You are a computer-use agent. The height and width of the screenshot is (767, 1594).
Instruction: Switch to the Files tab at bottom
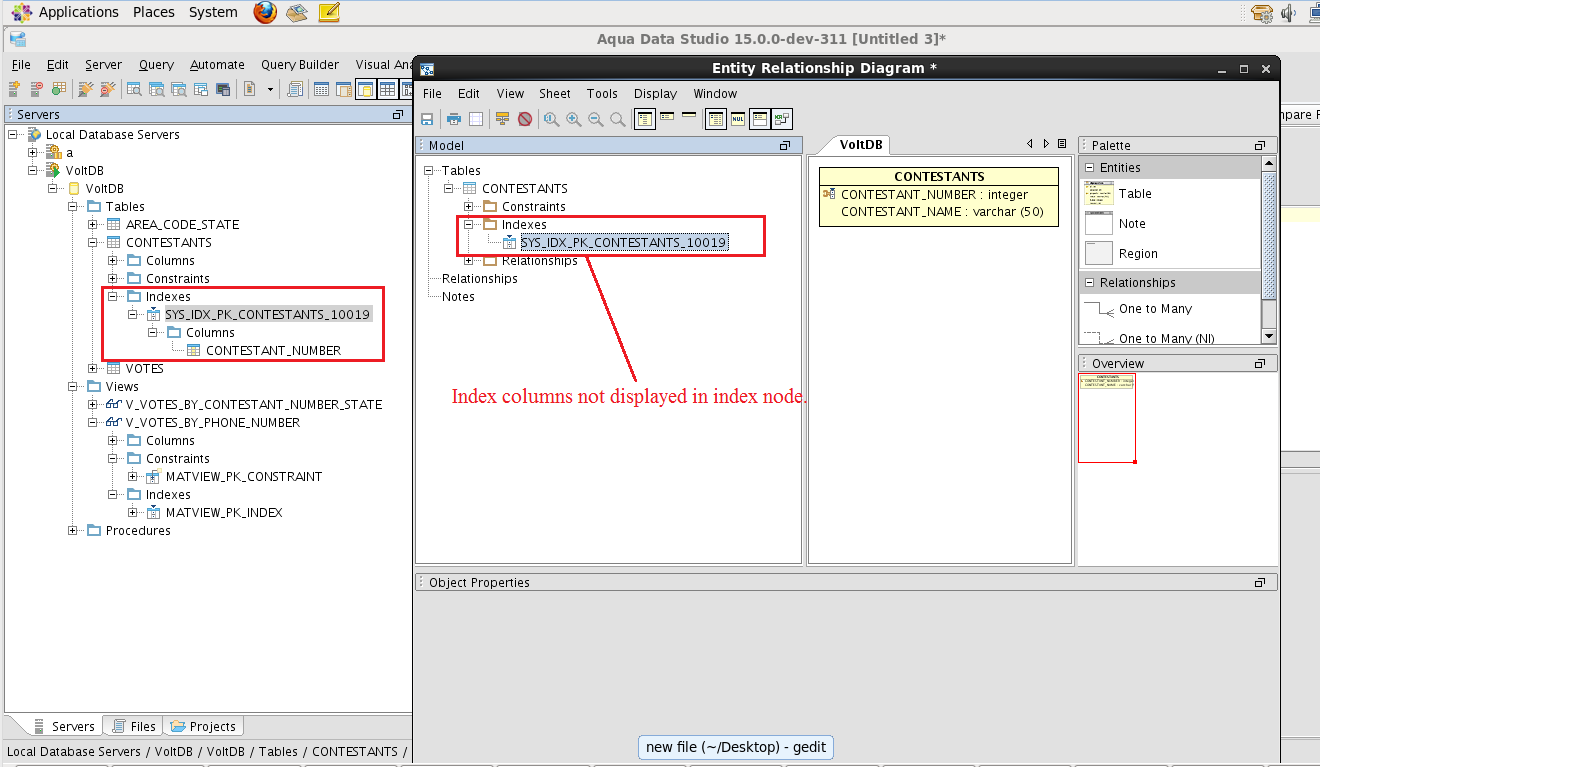click(x=134, y=727)
